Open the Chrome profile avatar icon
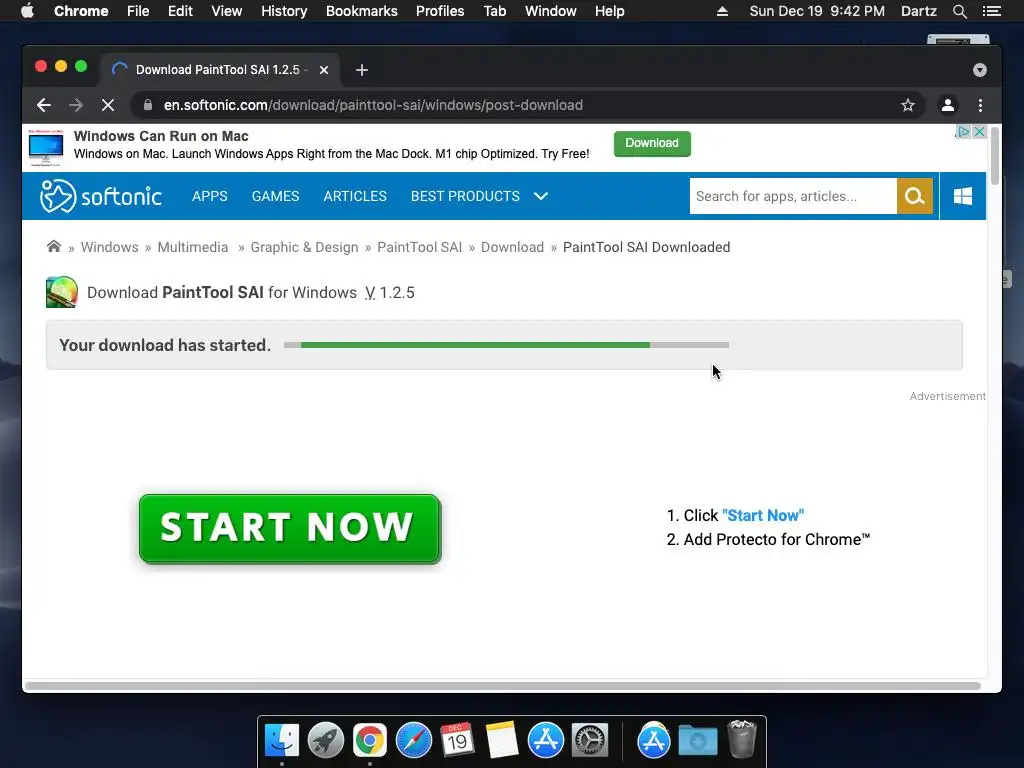 948,105
